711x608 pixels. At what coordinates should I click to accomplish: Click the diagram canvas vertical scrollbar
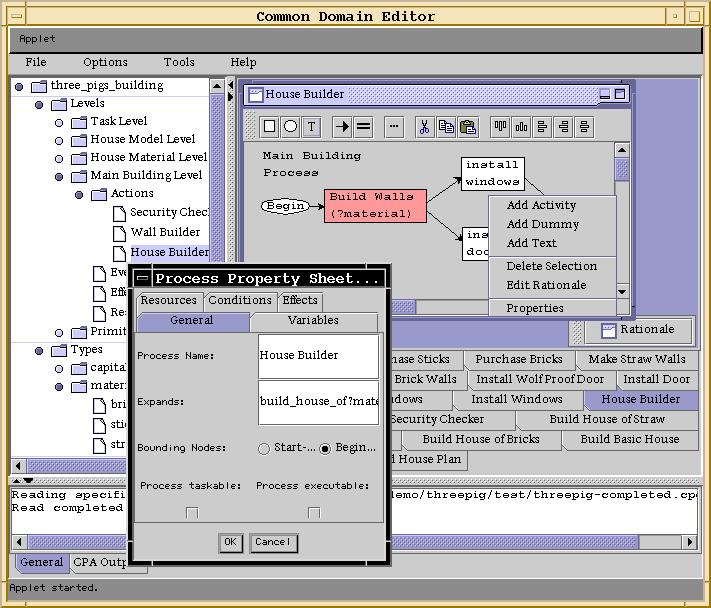[x=622, y=230]
